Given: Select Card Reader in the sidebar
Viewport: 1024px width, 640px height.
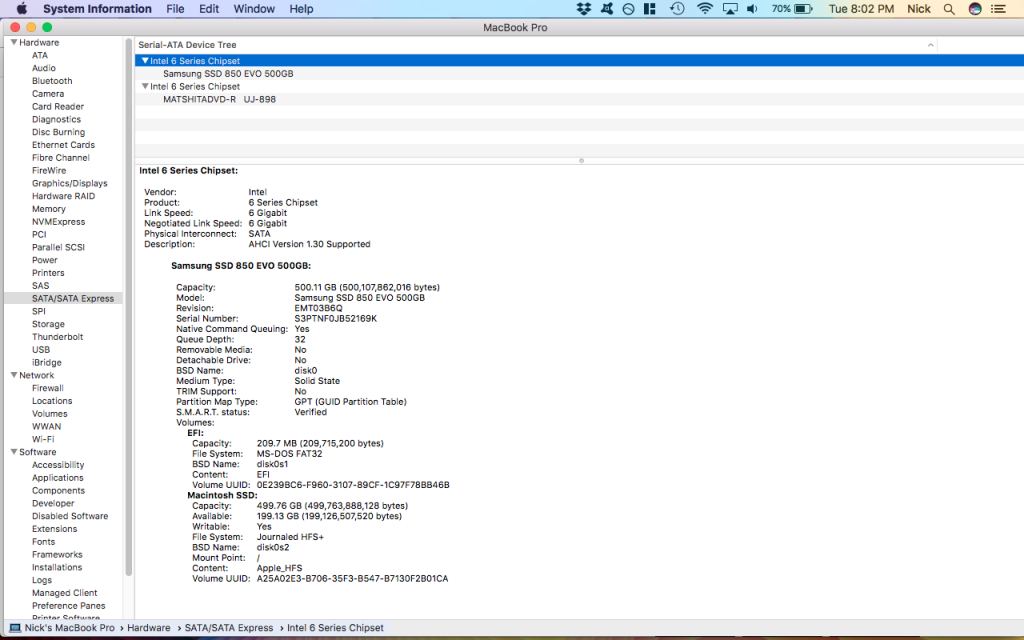Looking at the screenshot, I should pos(58,106).
